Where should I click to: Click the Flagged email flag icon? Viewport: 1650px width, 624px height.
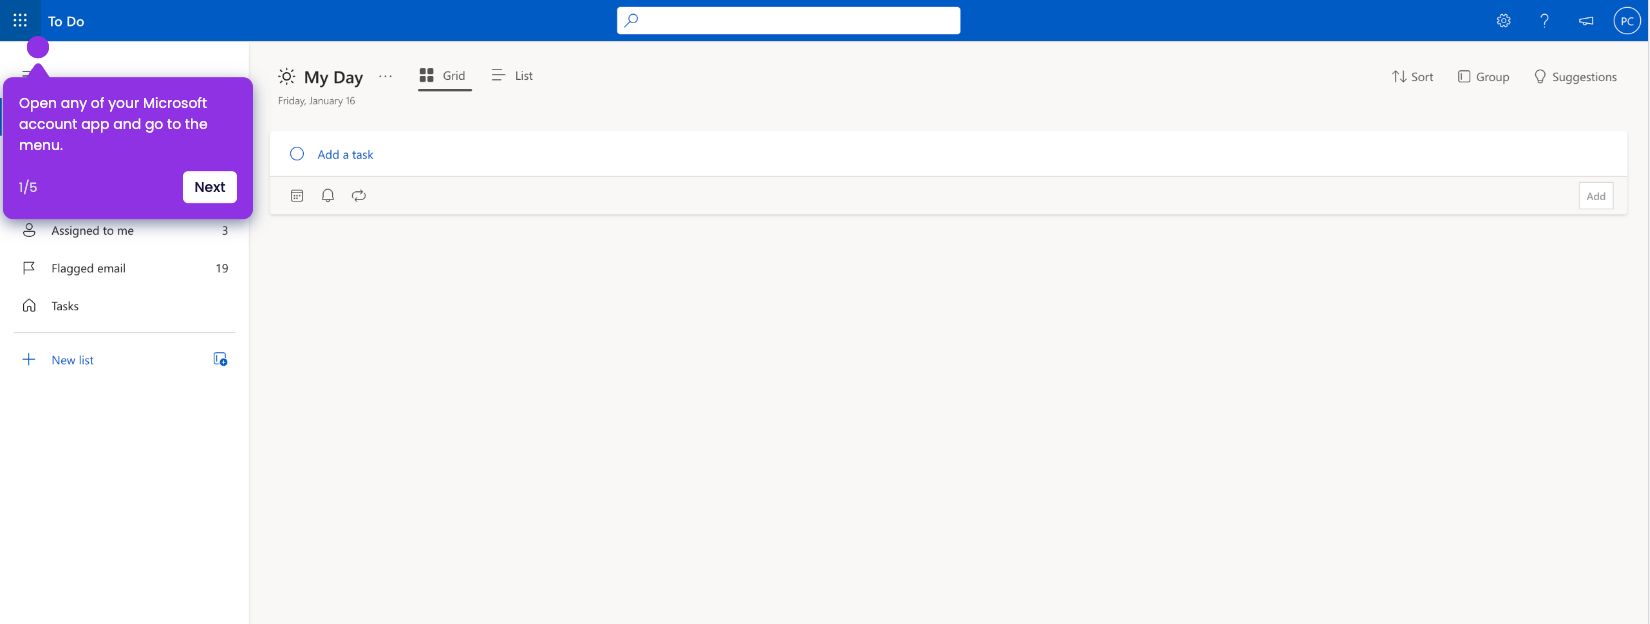pos(29,268)
